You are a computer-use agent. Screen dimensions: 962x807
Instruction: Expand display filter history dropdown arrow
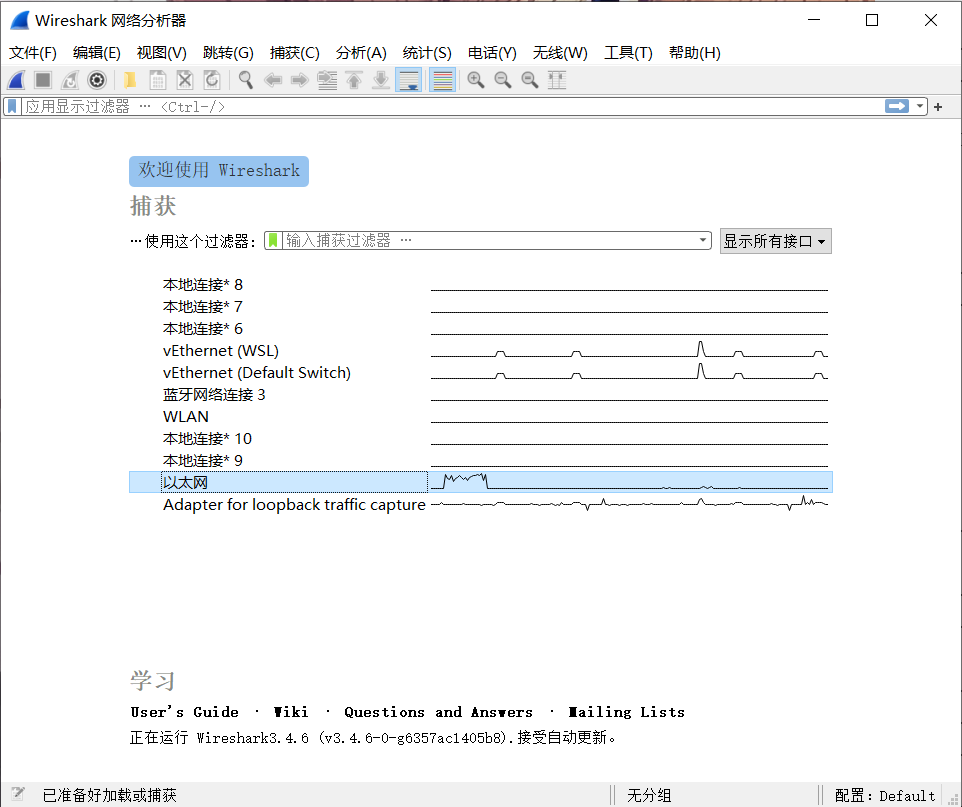coord(920,107)
